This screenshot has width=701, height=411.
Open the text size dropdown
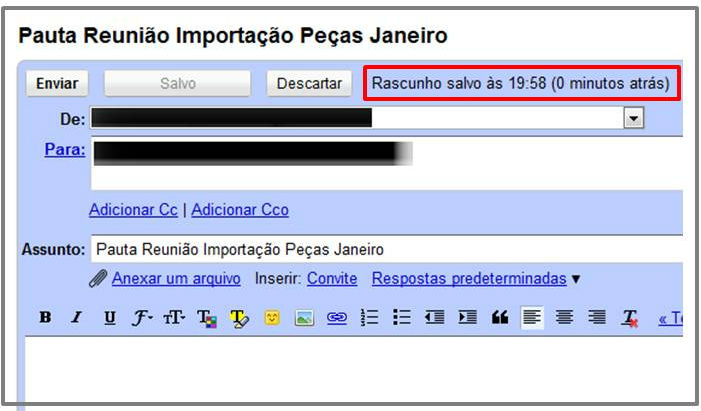[174, 318]
